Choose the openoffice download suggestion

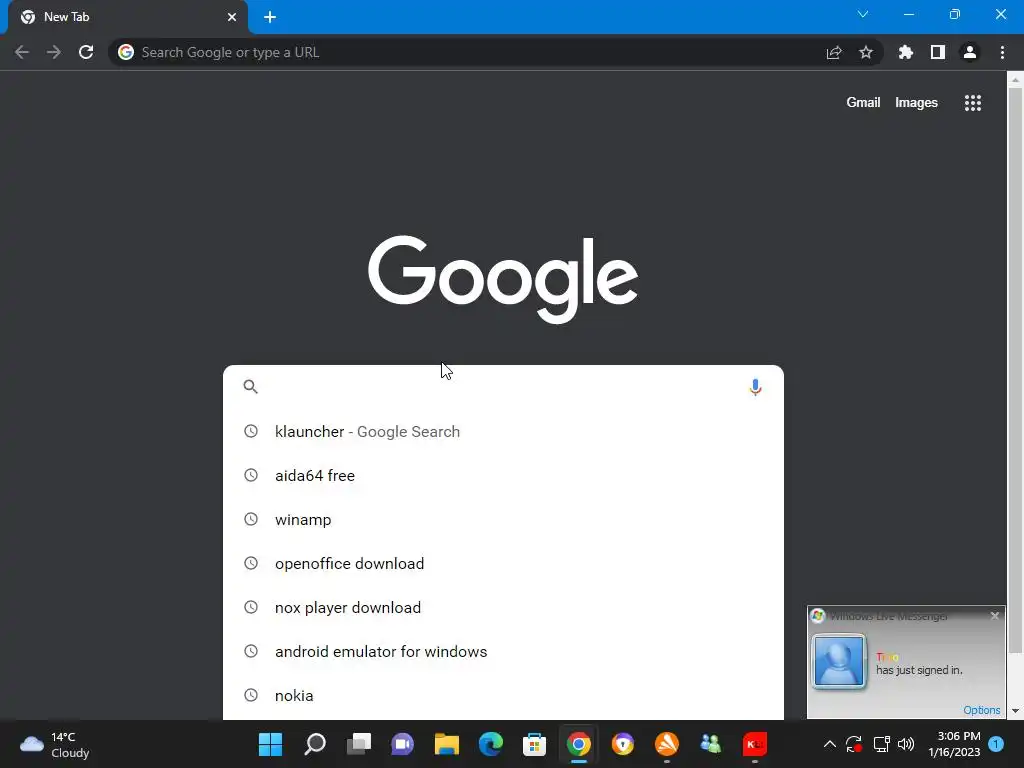click(503, 564)
